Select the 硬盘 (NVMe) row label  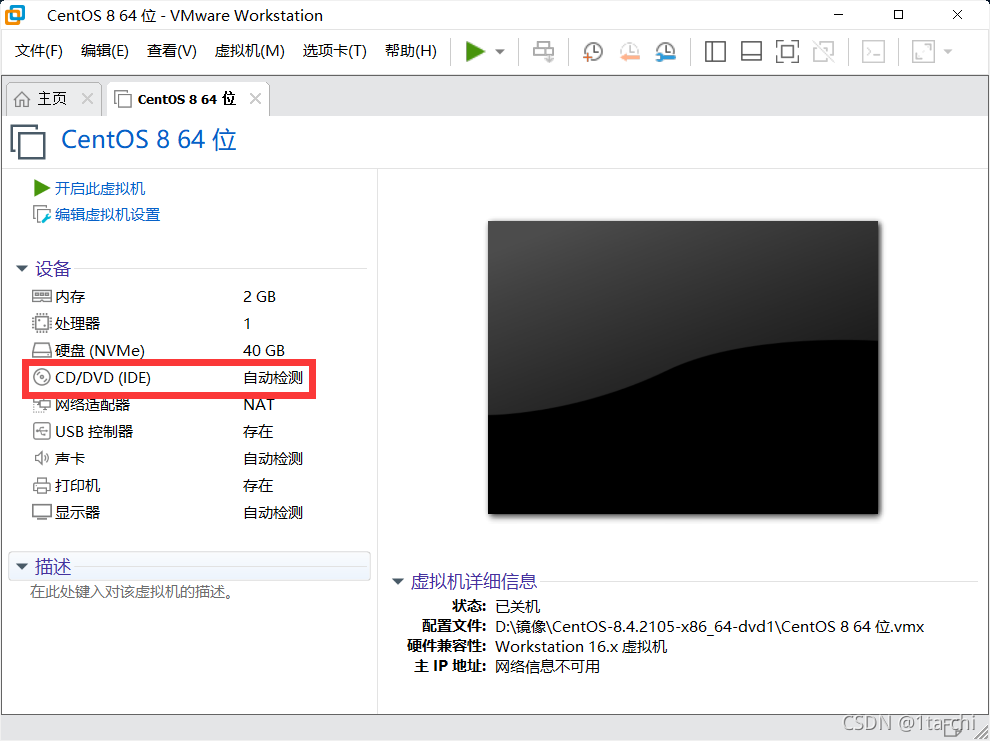100,351
